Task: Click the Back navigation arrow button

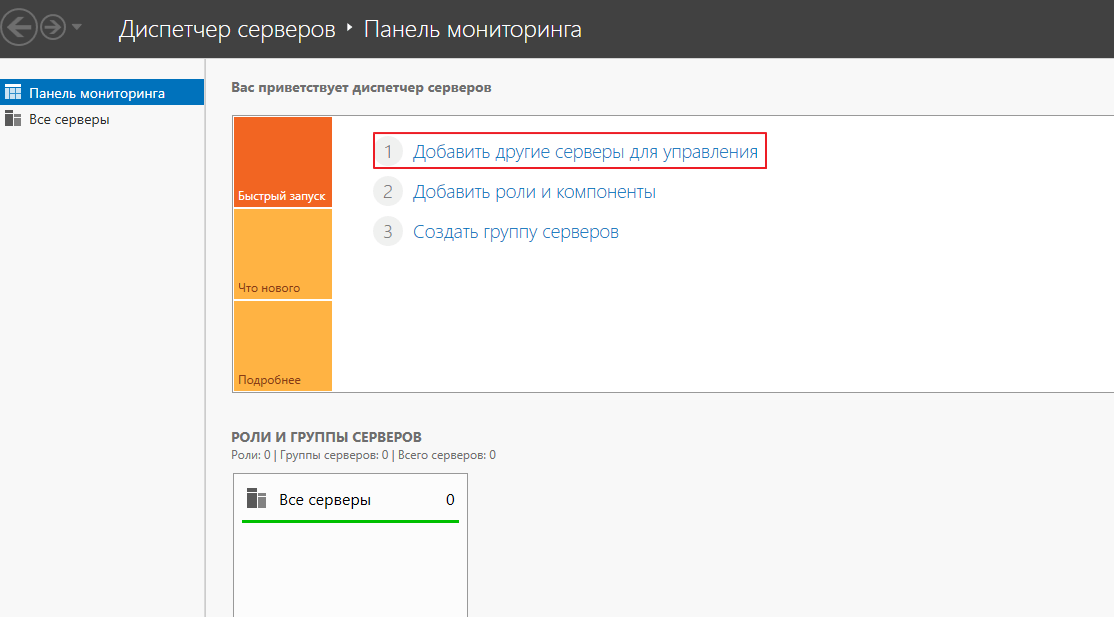Action: pos(18,29)
